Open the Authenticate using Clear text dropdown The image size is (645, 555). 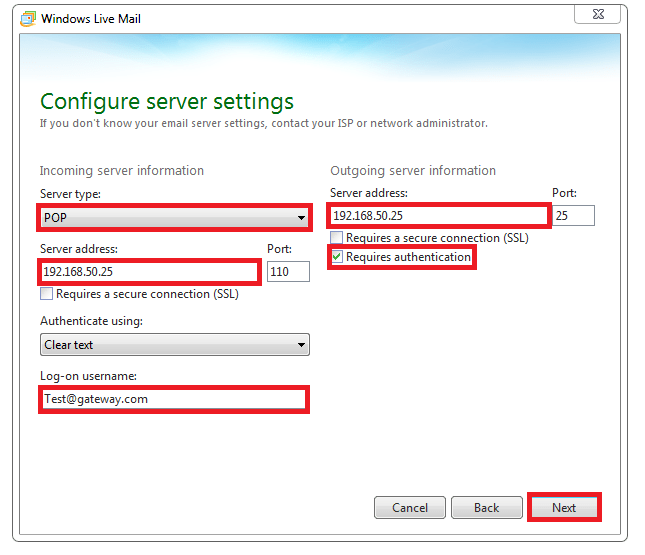175,344
